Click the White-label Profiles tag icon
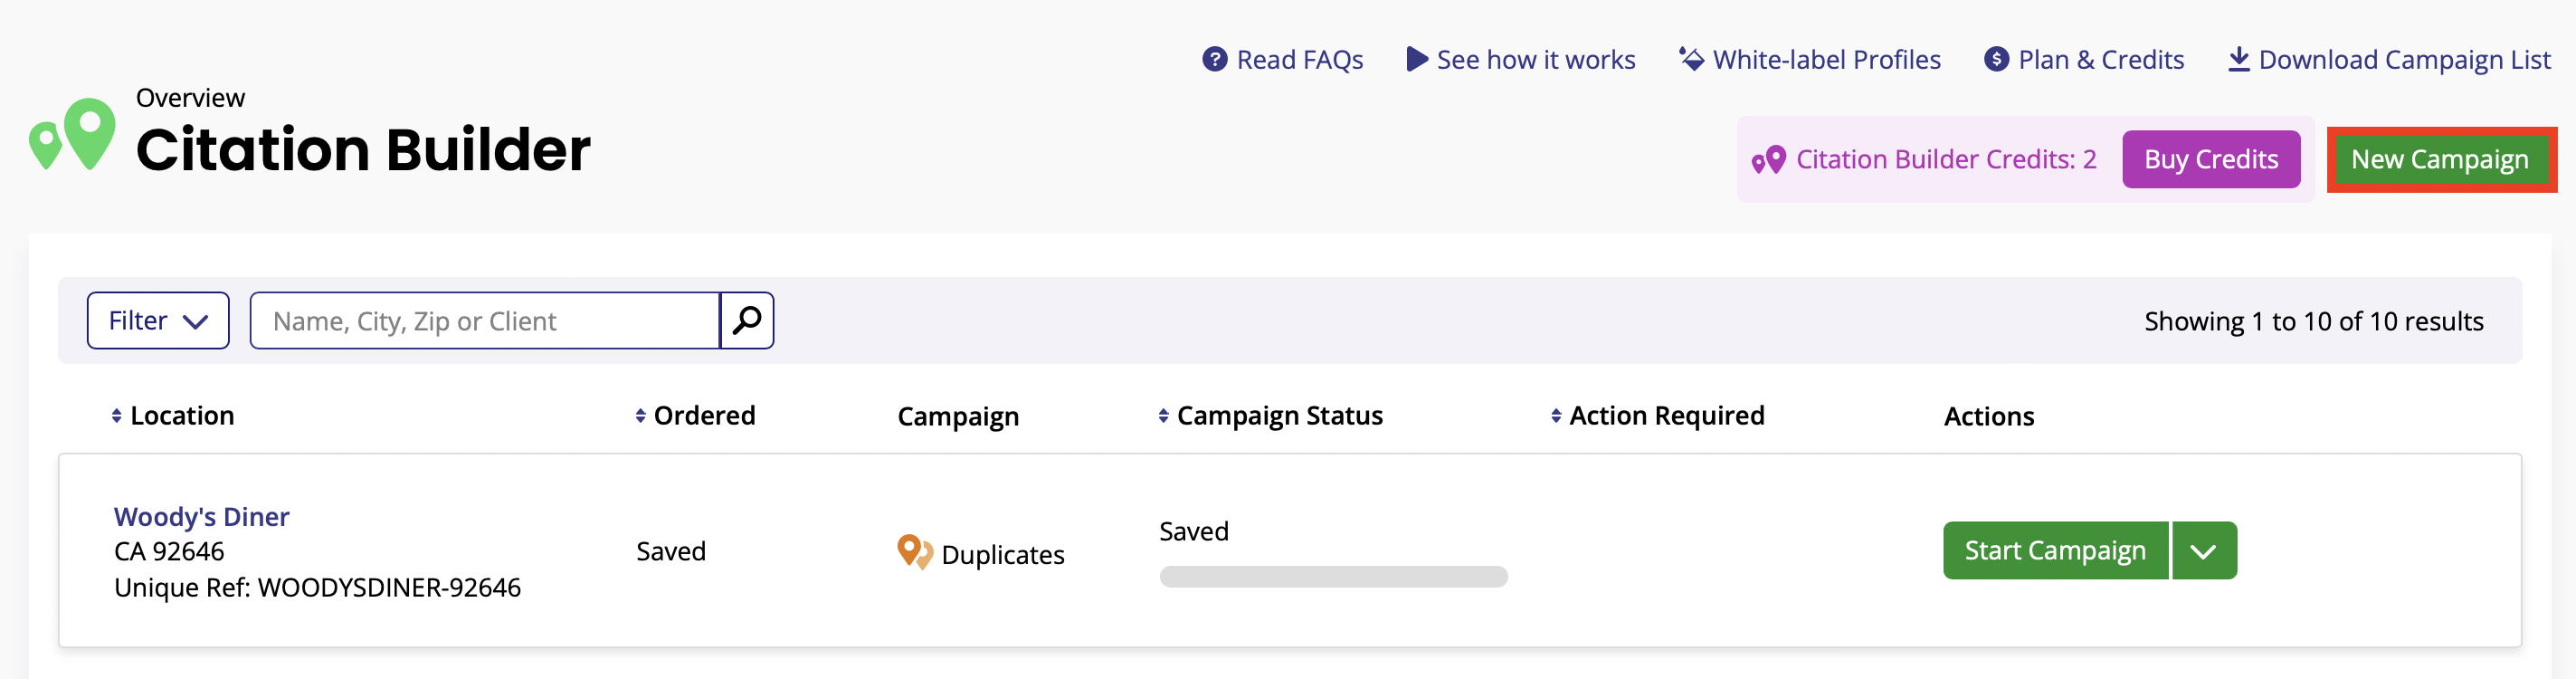The width and height of the screenshot is (2576, 679). click(1691, 59)
